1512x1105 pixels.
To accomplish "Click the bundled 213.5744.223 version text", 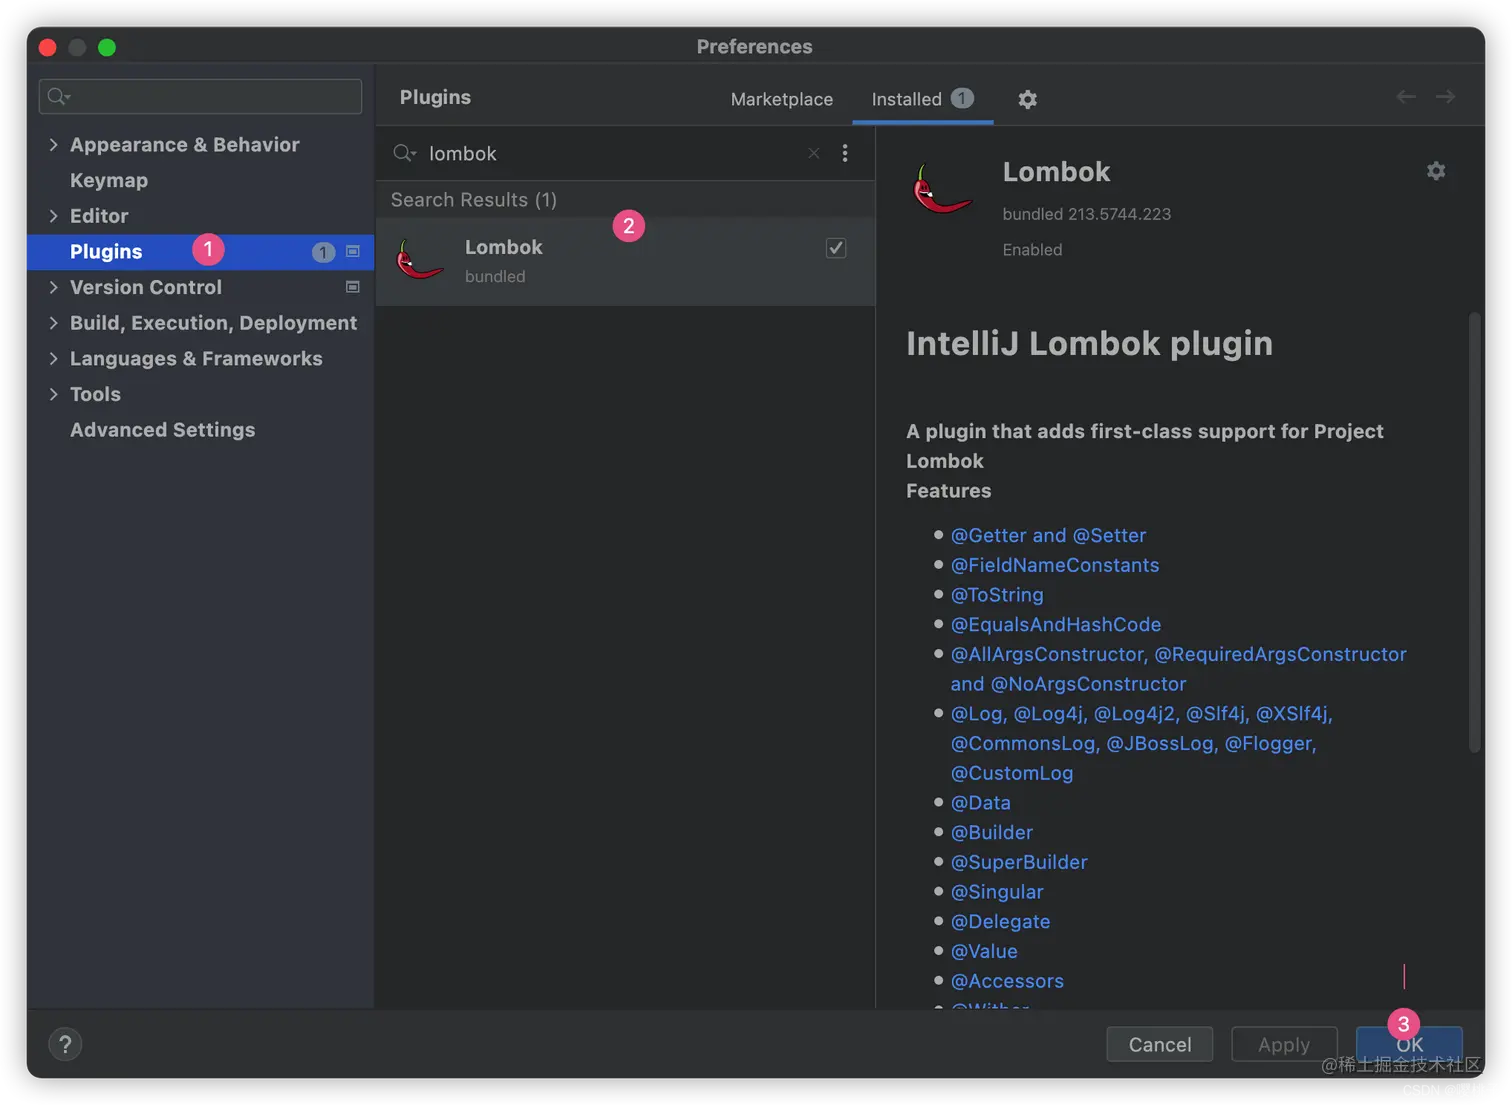I will coord(1086,214).
